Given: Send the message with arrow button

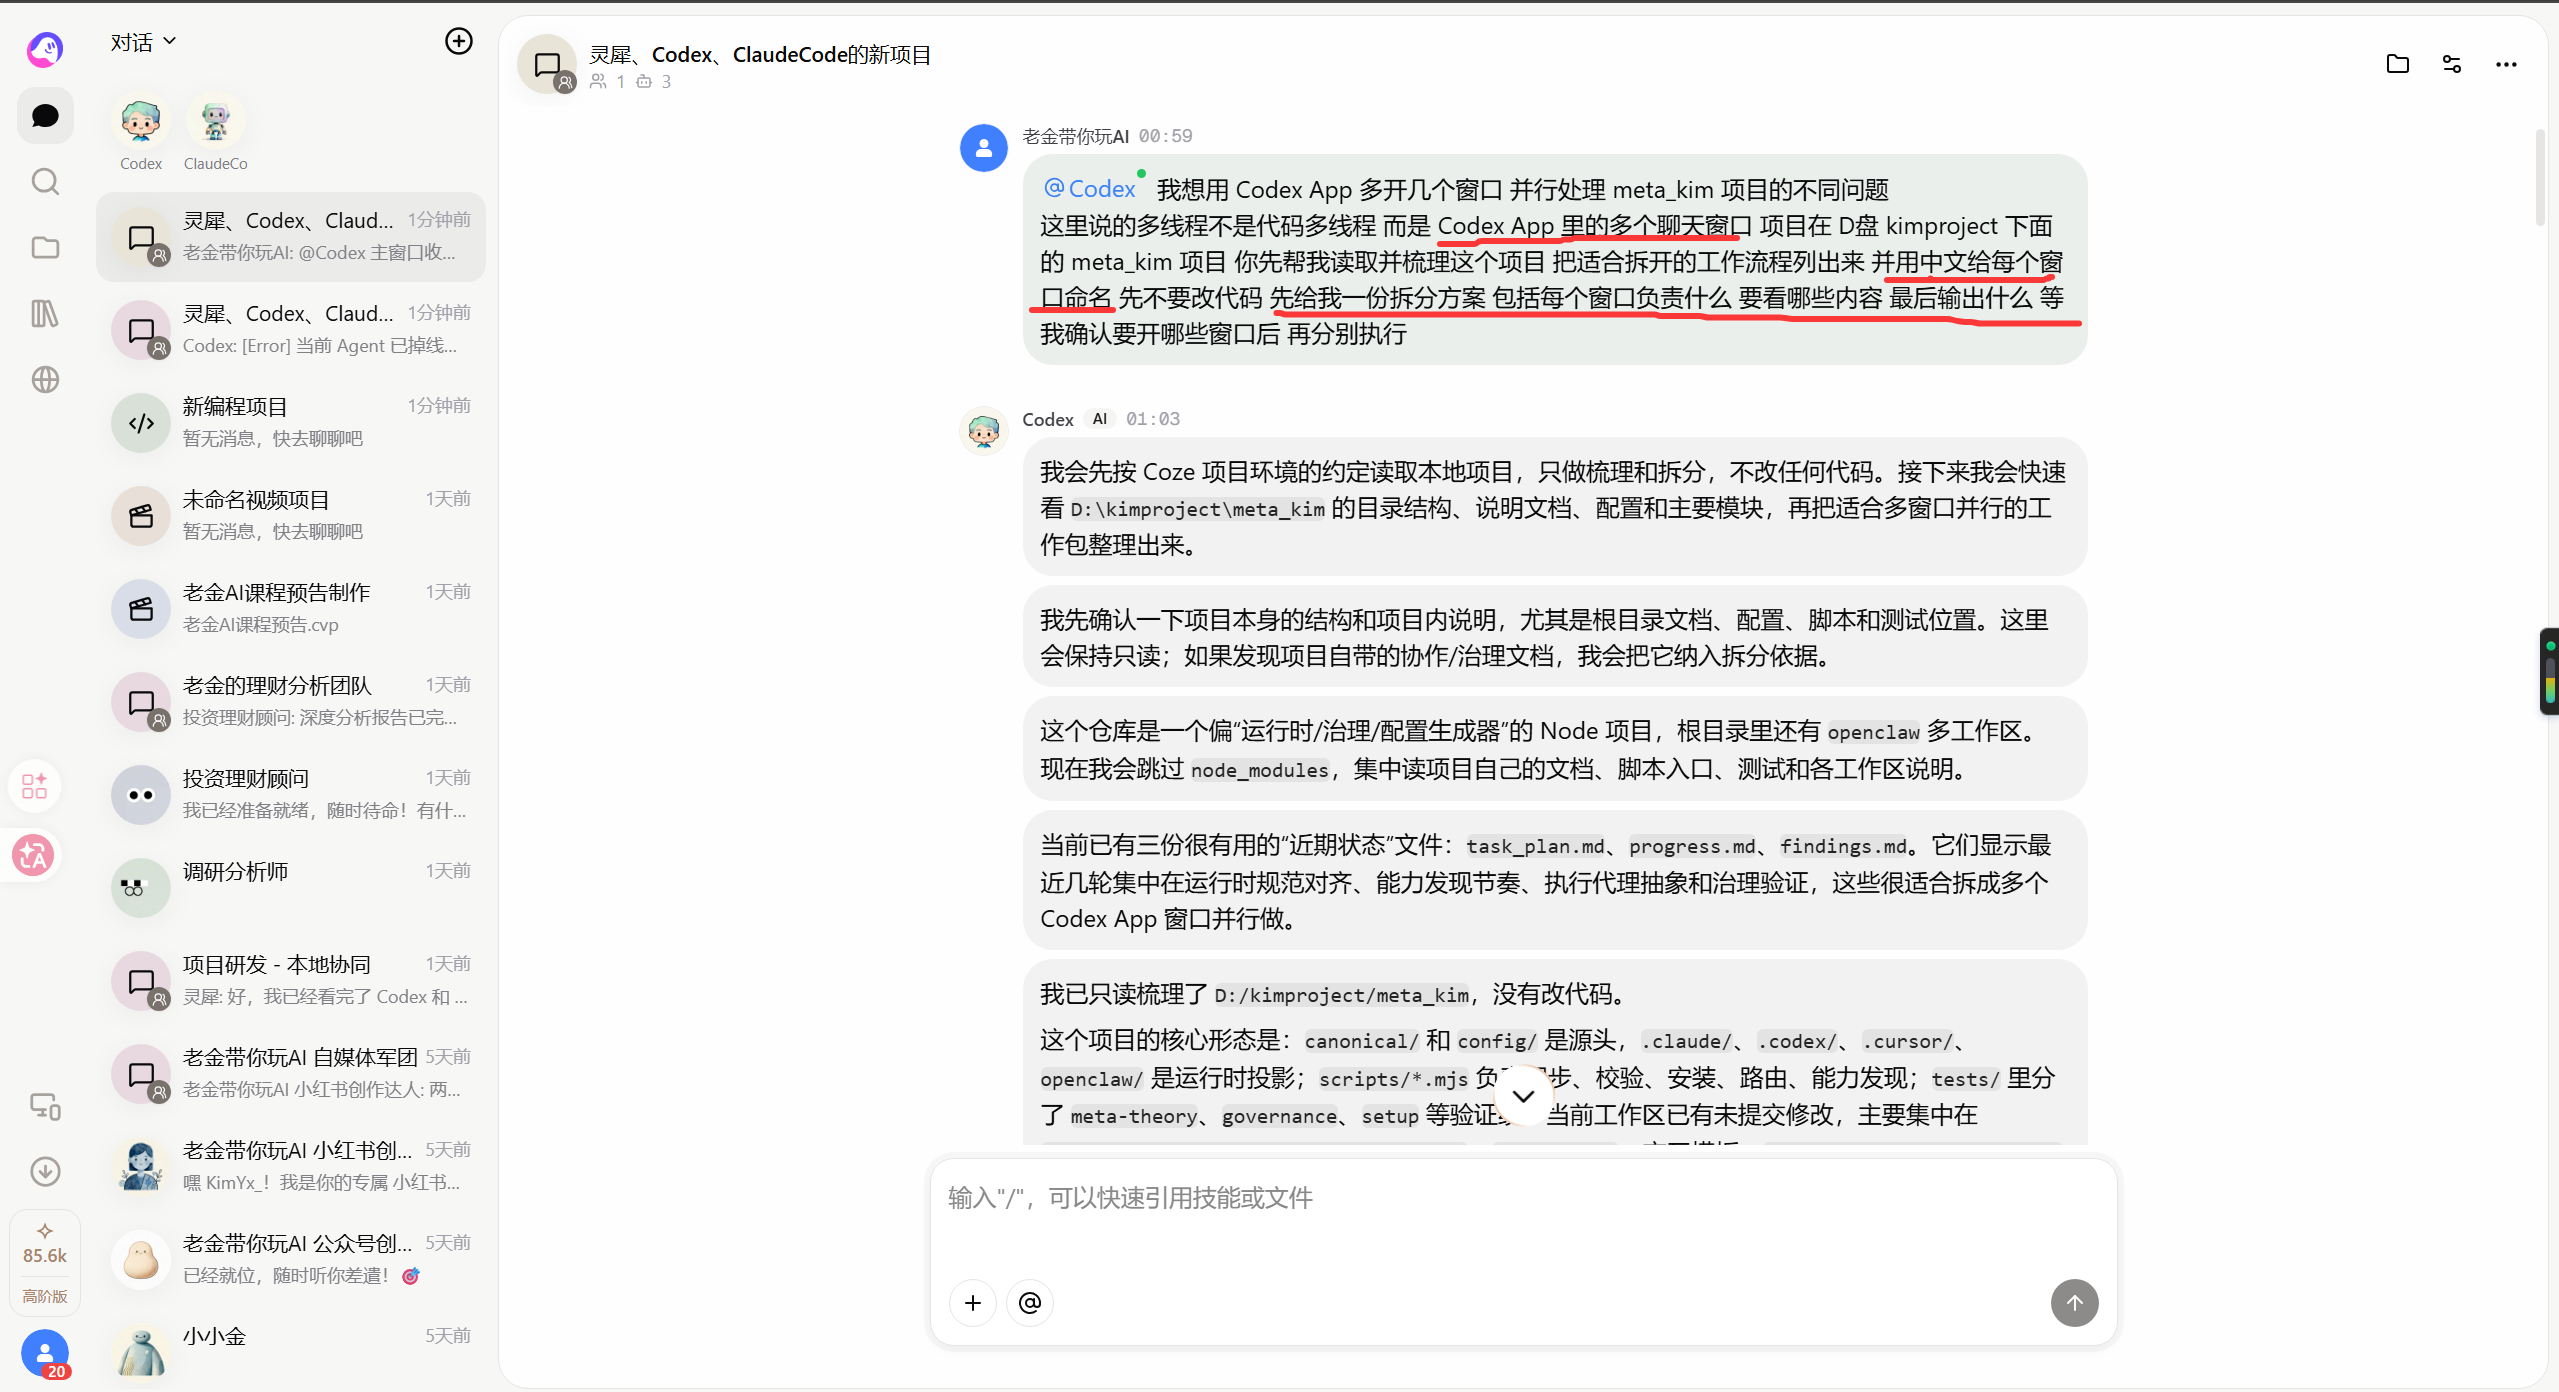Looking at the screenshot, I should click(x=2075, y=1303).
